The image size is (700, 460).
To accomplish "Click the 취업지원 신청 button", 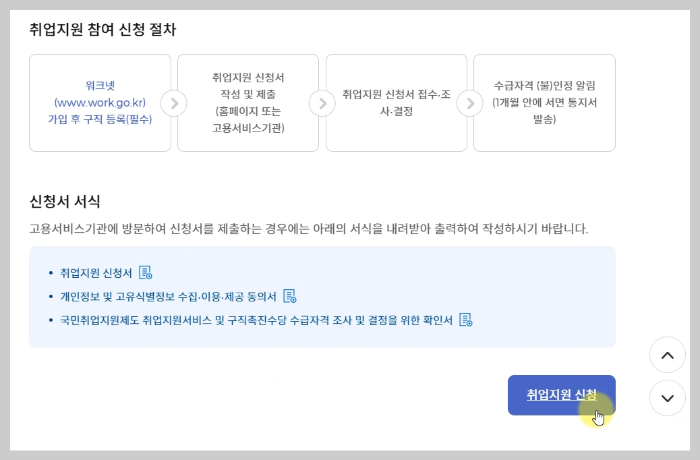I will click(x=562, y=395).
